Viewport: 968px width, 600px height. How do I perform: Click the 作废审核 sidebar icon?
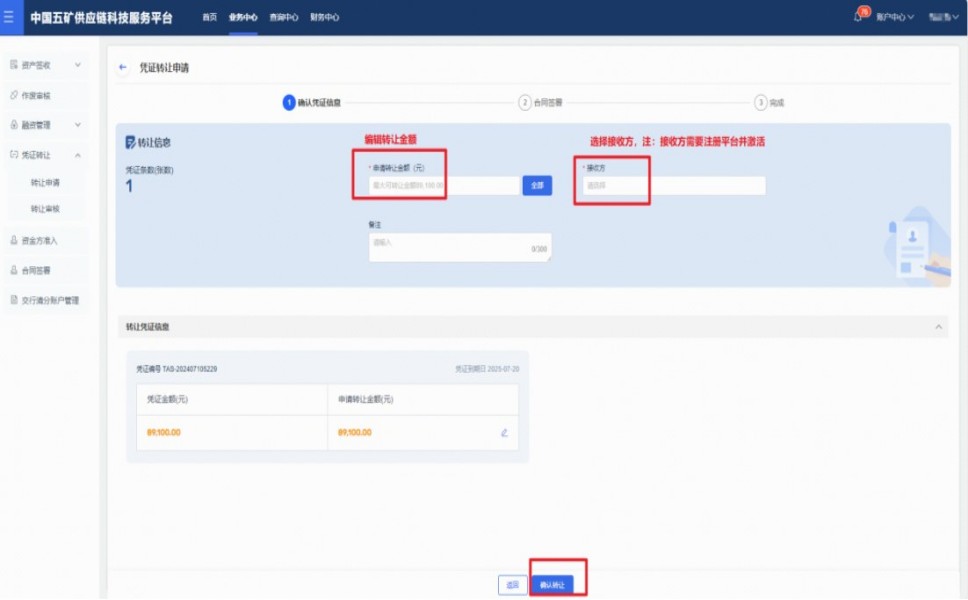[14, 95]
